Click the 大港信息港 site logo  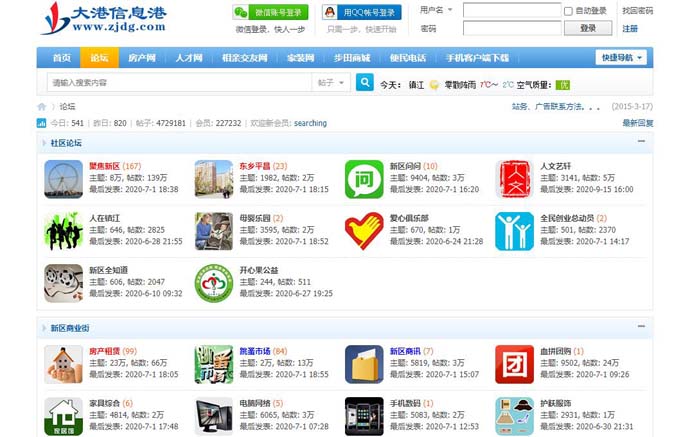(x=103, y=18)
